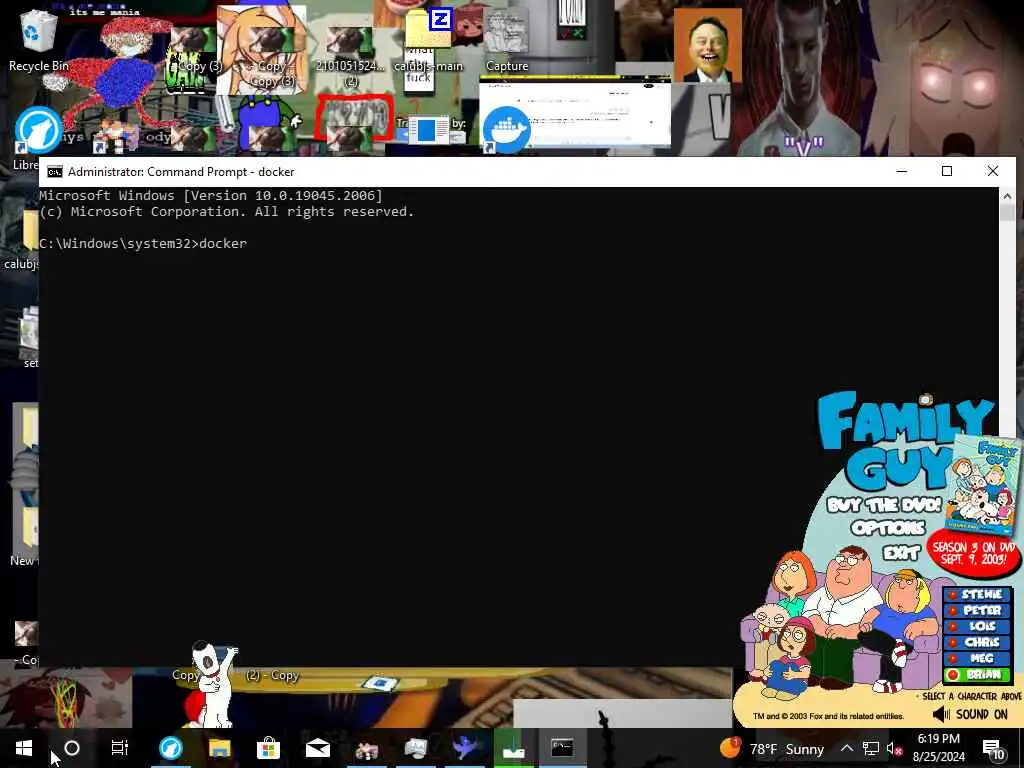The image size is (1024, 768).
Task: Select the document file icon left of Docker shortcut
Action: click(426, 129)
